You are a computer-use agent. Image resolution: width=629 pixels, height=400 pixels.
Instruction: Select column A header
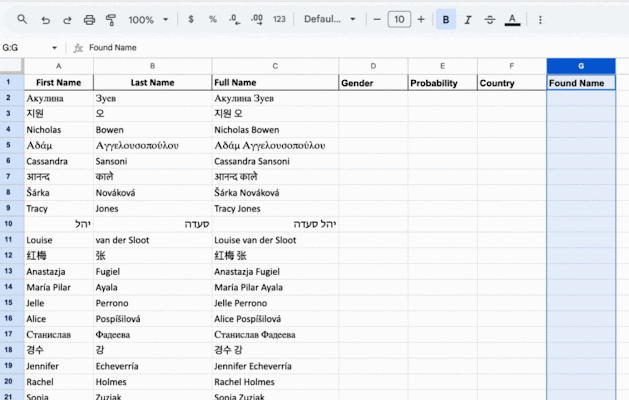click(59, 66)
